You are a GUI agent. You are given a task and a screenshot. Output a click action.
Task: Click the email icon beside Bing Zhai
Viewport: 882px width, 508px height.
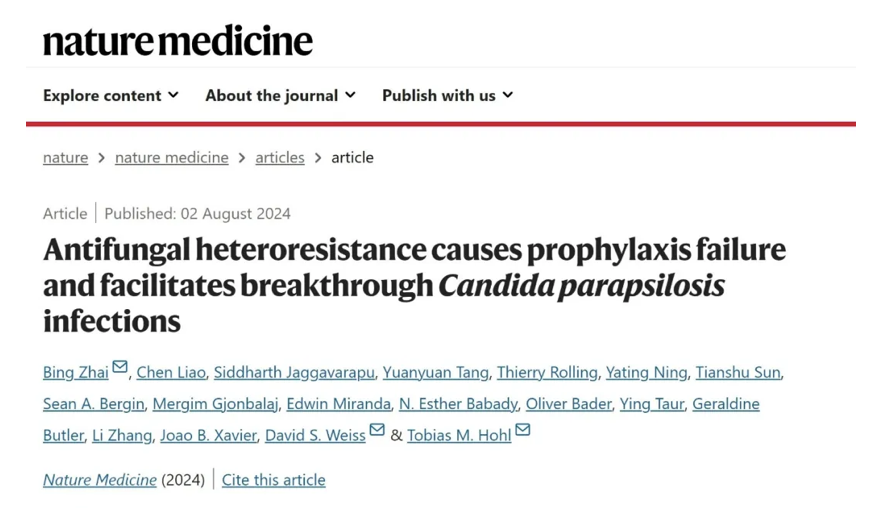click(x=120, y=367)
